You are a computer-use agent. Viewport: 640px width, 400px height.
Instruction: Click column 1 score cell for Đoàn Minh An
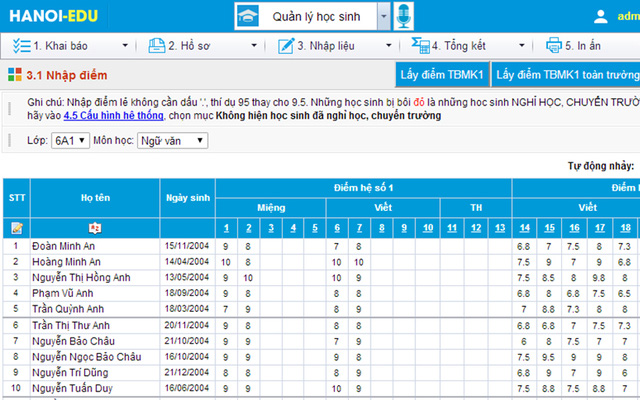tap(226, 247)
